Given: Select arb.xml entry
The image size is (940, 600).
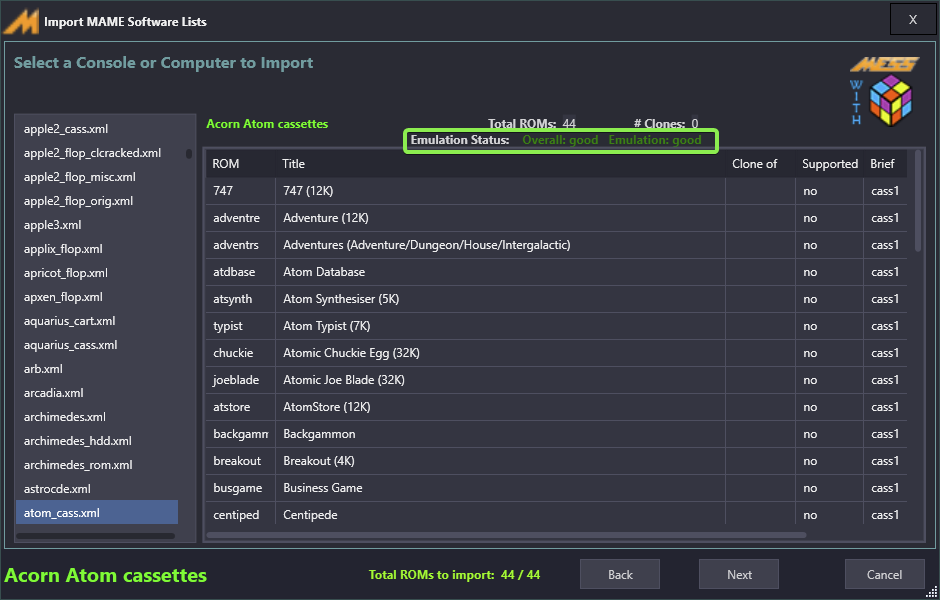Looking at the screenshot, I should click(x=97, y=369).
